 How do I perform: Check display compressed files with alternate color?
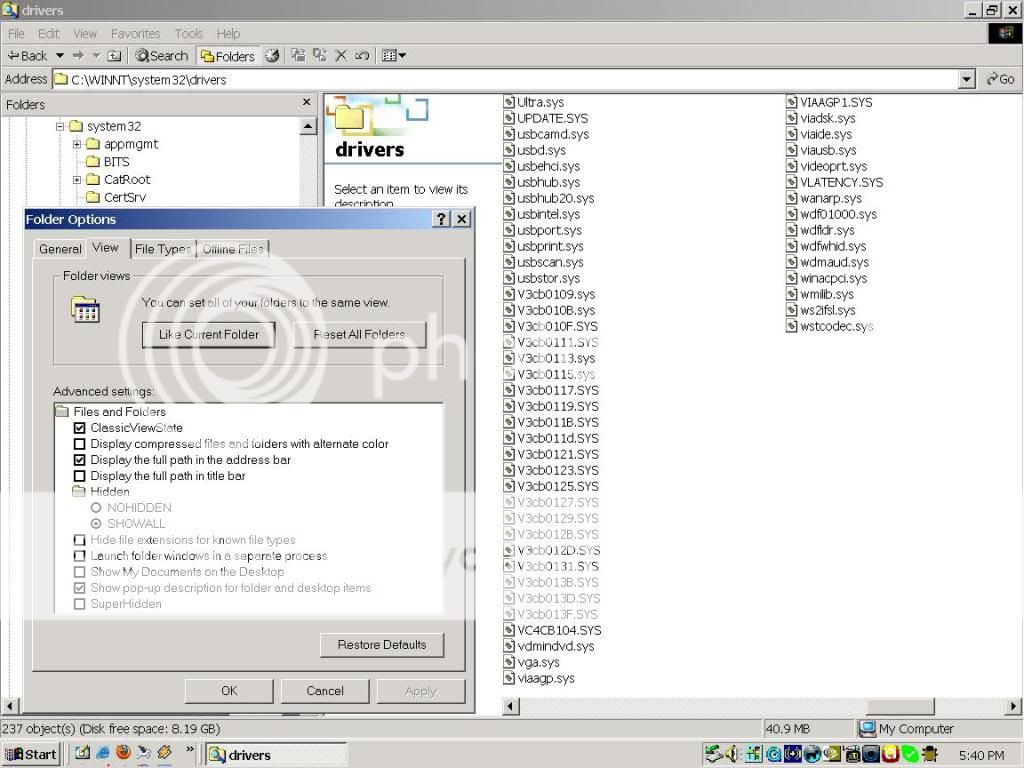point(80,444)
